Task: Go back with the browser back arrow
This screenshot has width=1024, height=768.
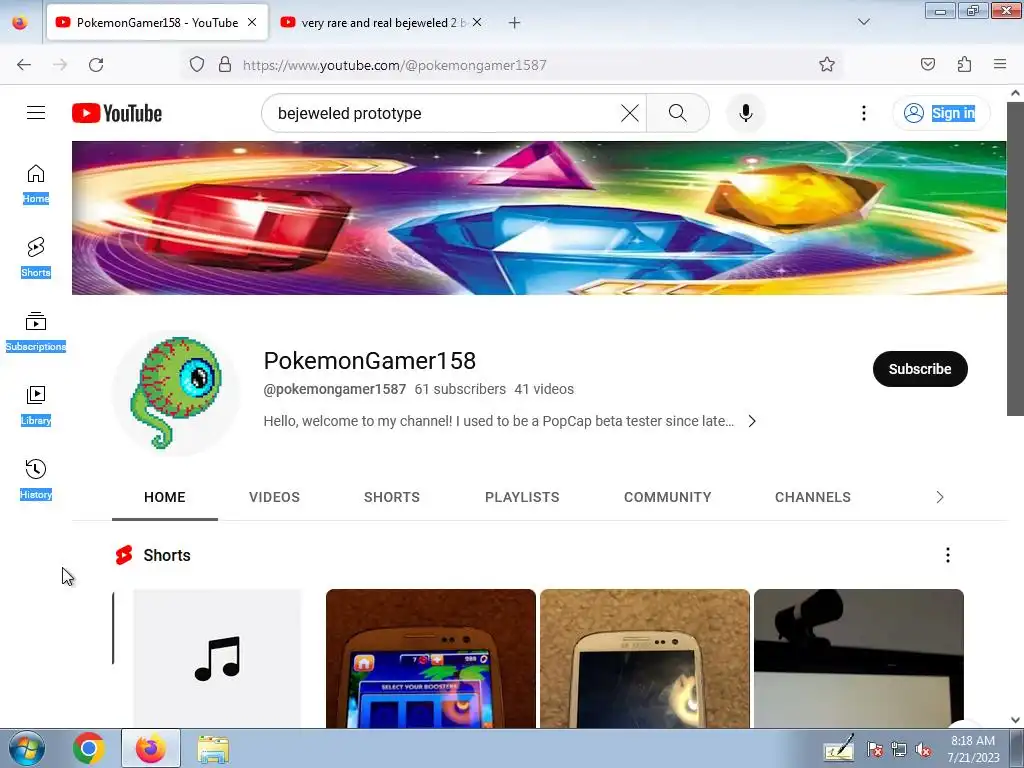Action: [24, 65]
